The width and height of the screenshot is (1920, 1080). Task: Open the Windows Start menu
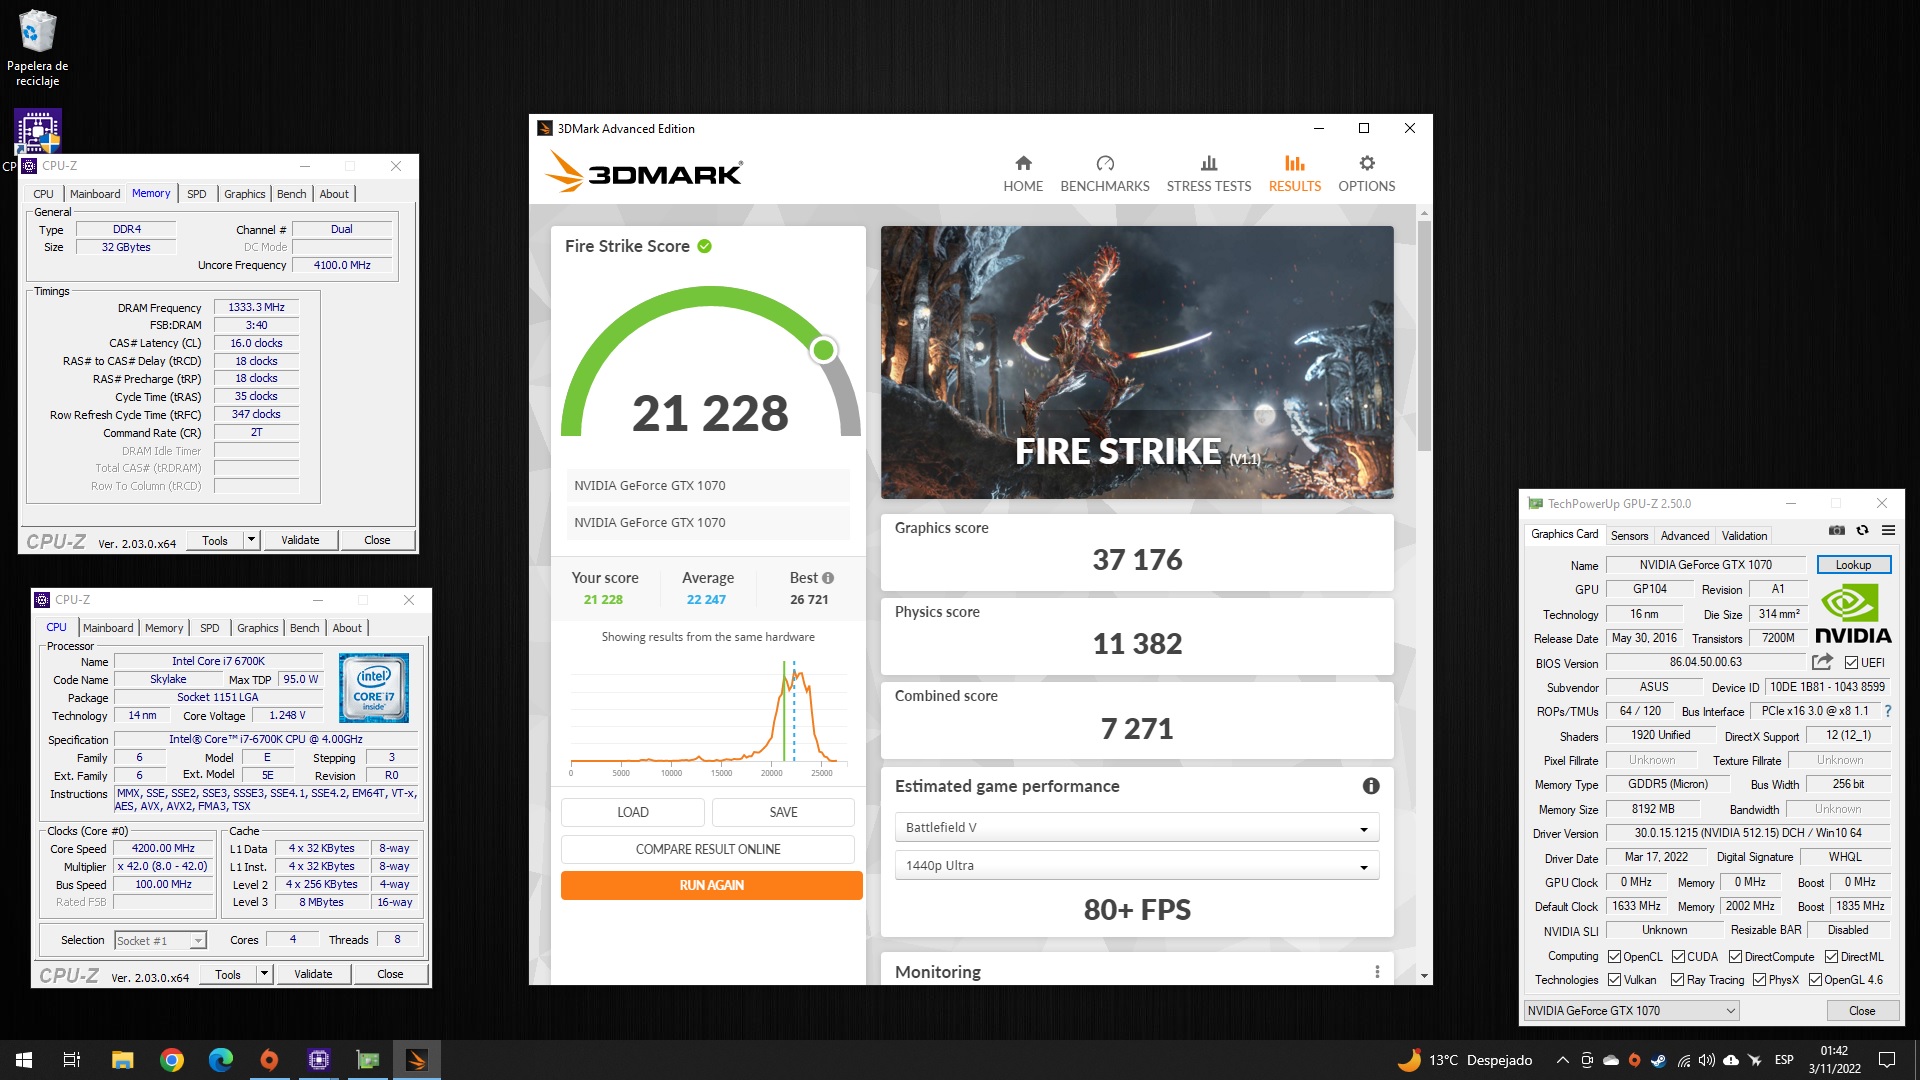pyautogui.click(x=24, y=1060)
